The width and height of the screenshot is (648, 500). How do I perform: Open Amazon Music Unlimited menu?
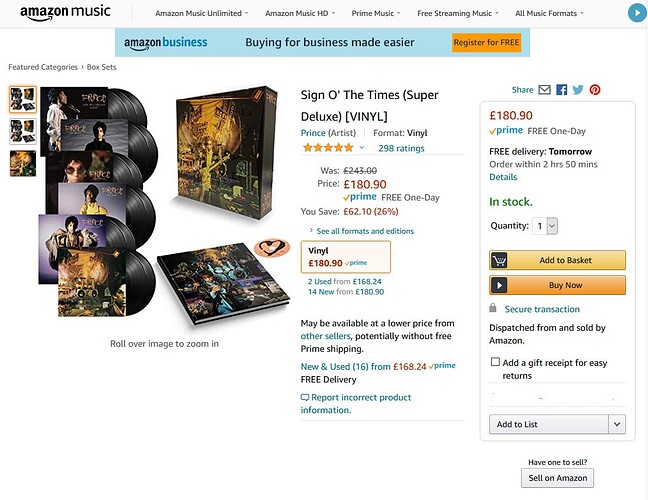(x=202, y=13)
